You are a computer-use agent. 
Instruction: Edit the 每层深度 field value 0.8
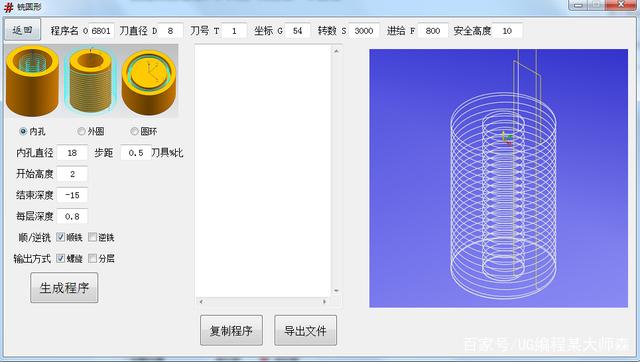pyautogui.click(x=72, y=216)
